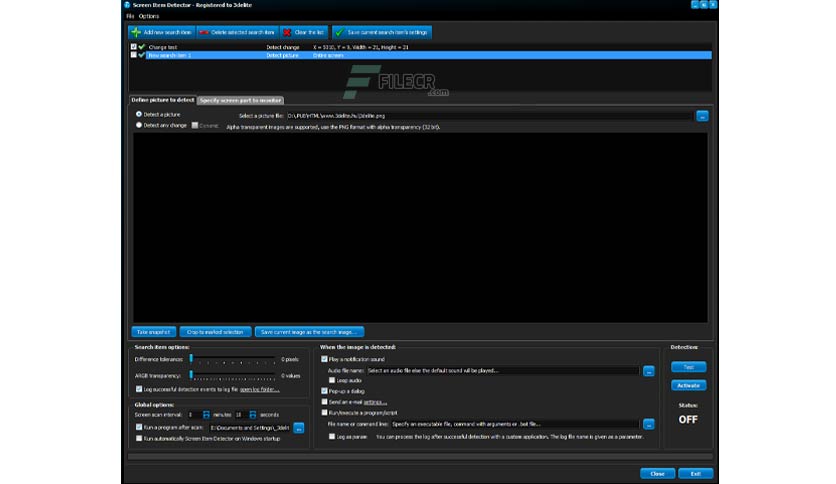The image size is (836, 484).
Task: Click the seconds spinner of scan interval
Action: click(x=253, y=415)
